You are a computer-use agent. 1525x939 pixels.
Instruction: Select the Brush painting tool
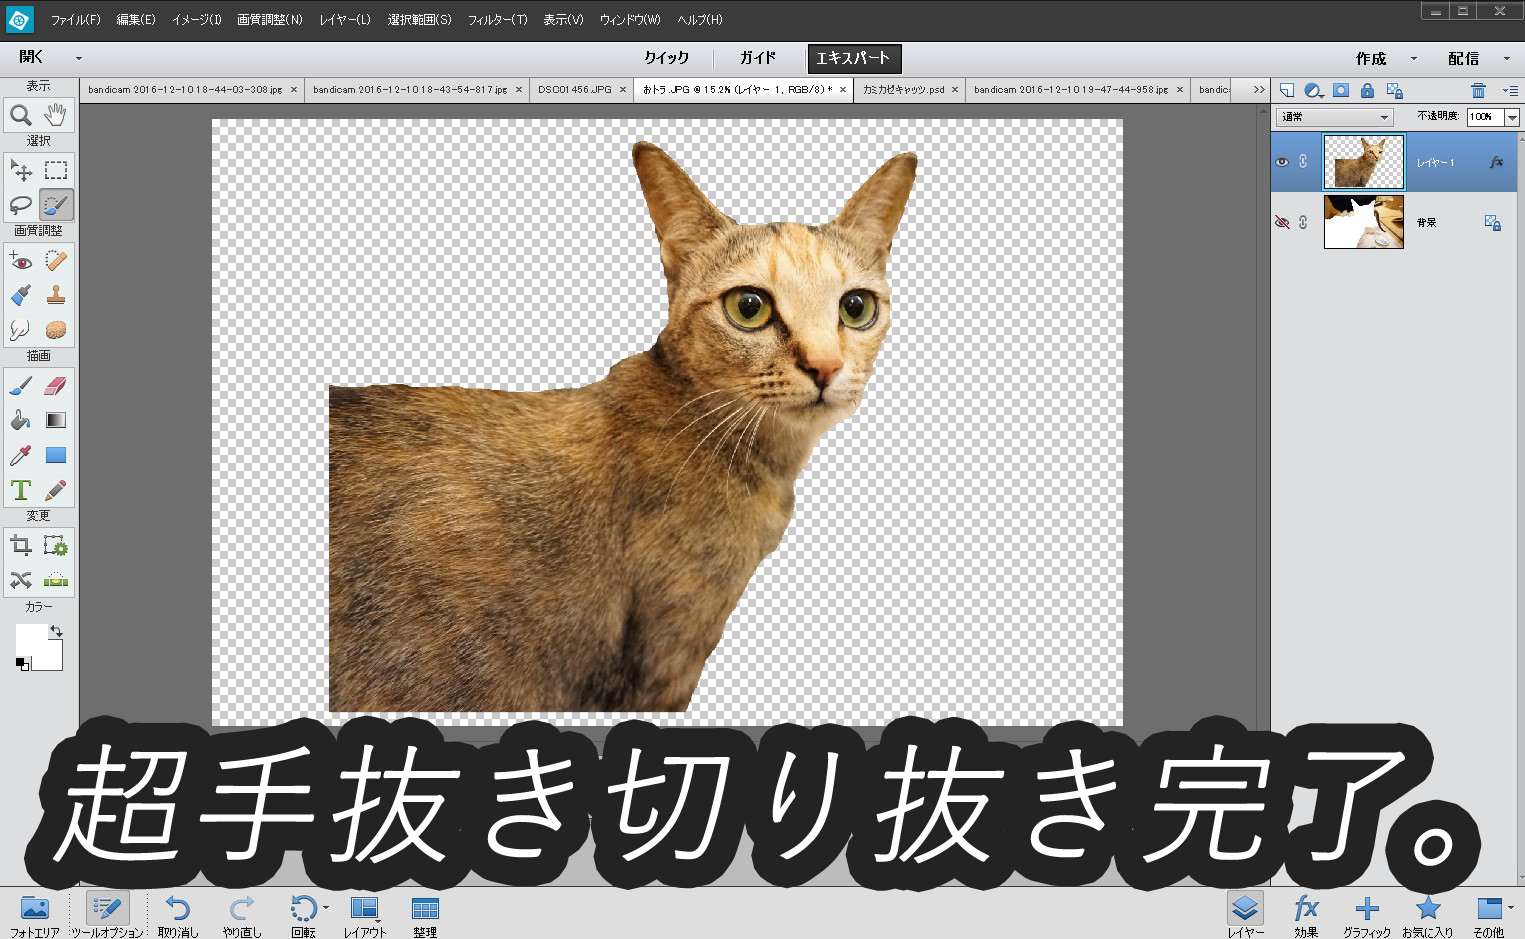pyautogui.click(x=21, y=386)
